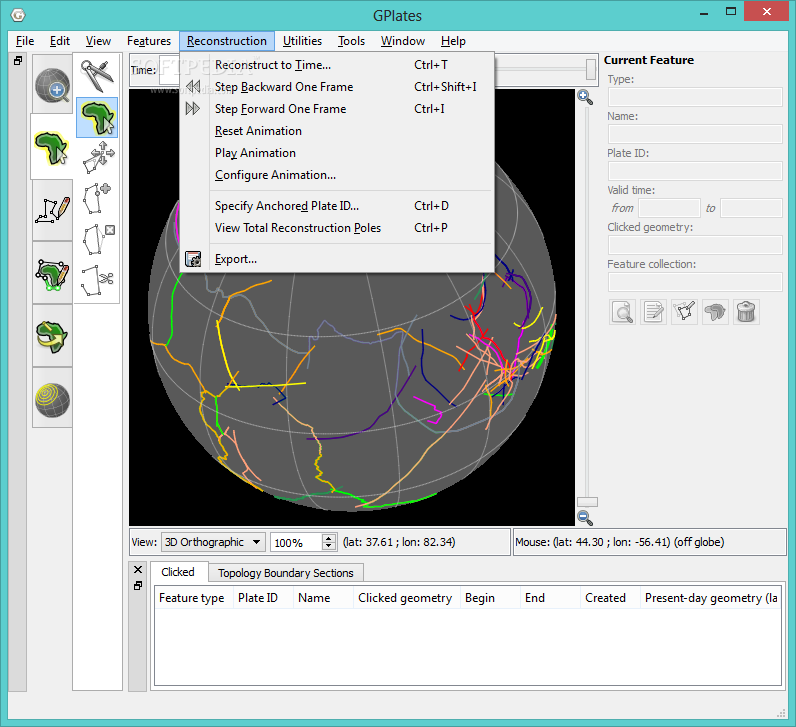Click the Delete Feature trash button

pos(746,312)
